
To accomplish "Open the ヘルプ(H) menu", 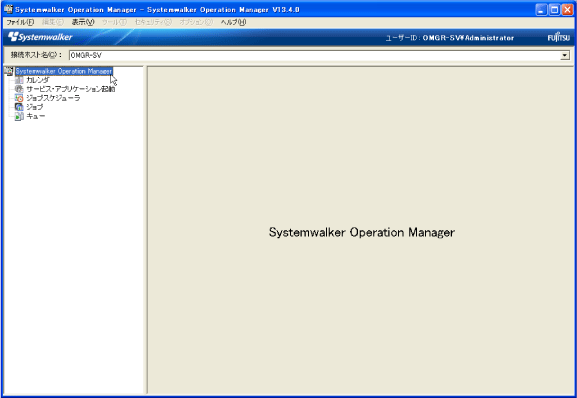I will [233, 22].
